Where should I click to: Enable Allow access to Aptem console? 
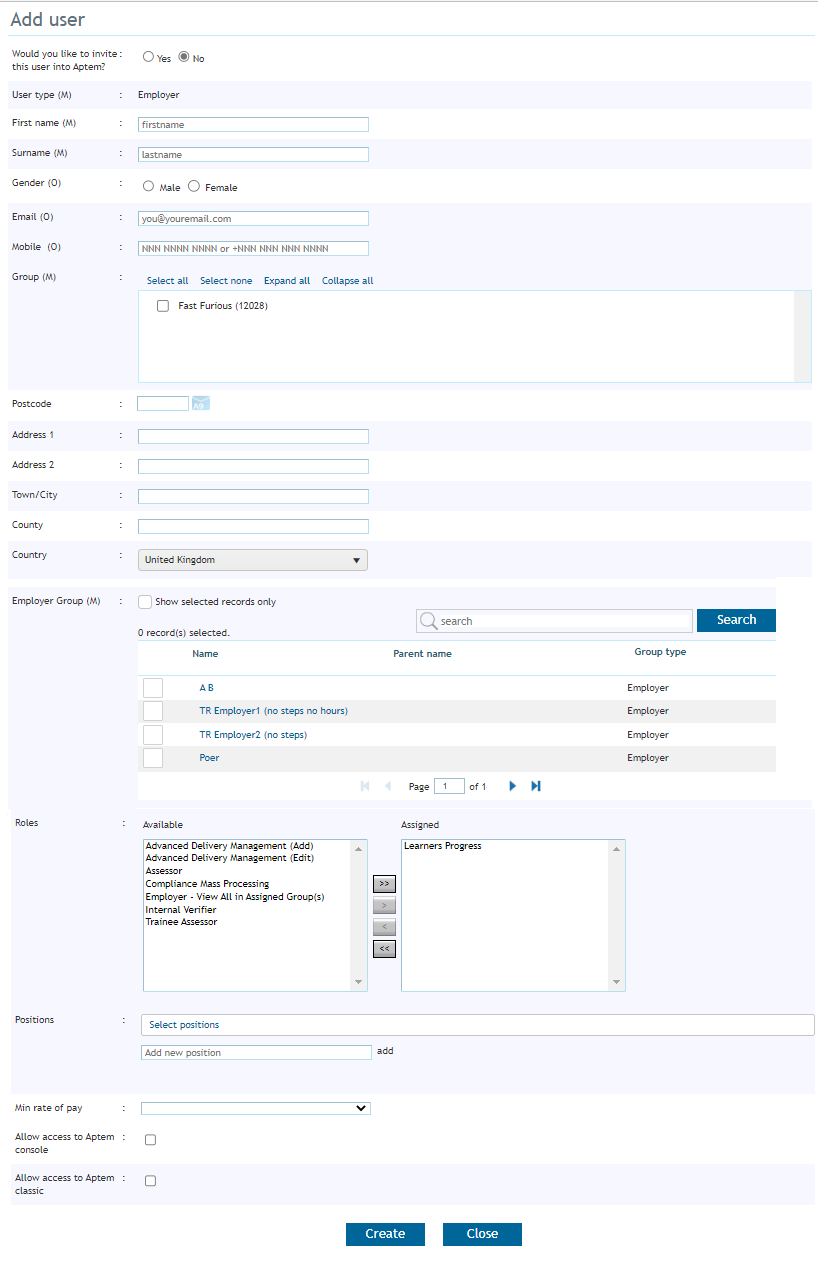150,1139
